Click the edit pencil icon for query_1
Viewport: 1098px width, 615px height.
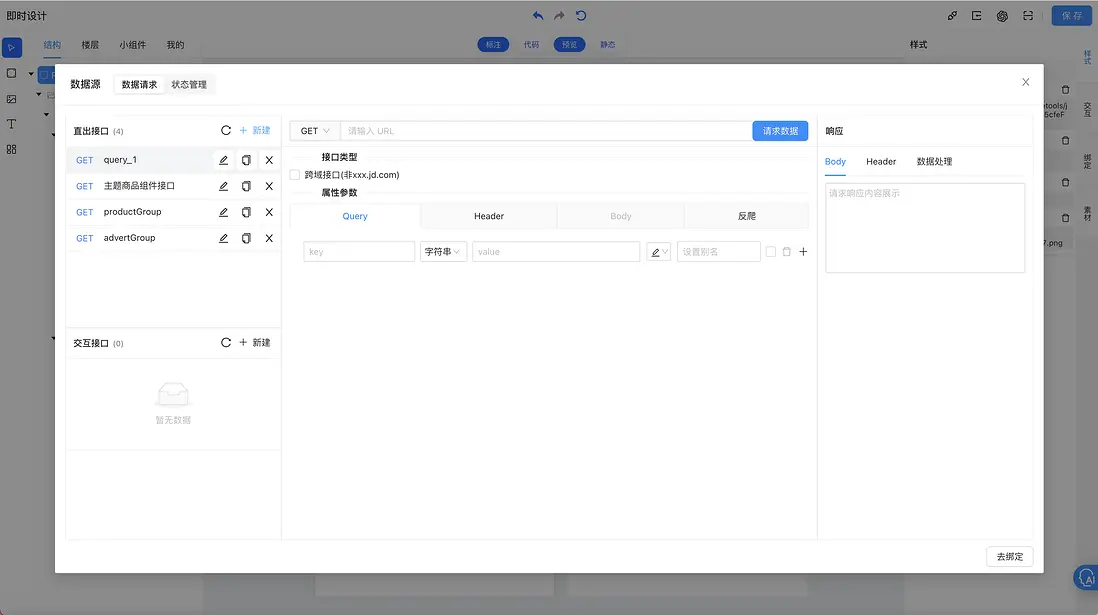pyautogui.click(x=223, y=160)
